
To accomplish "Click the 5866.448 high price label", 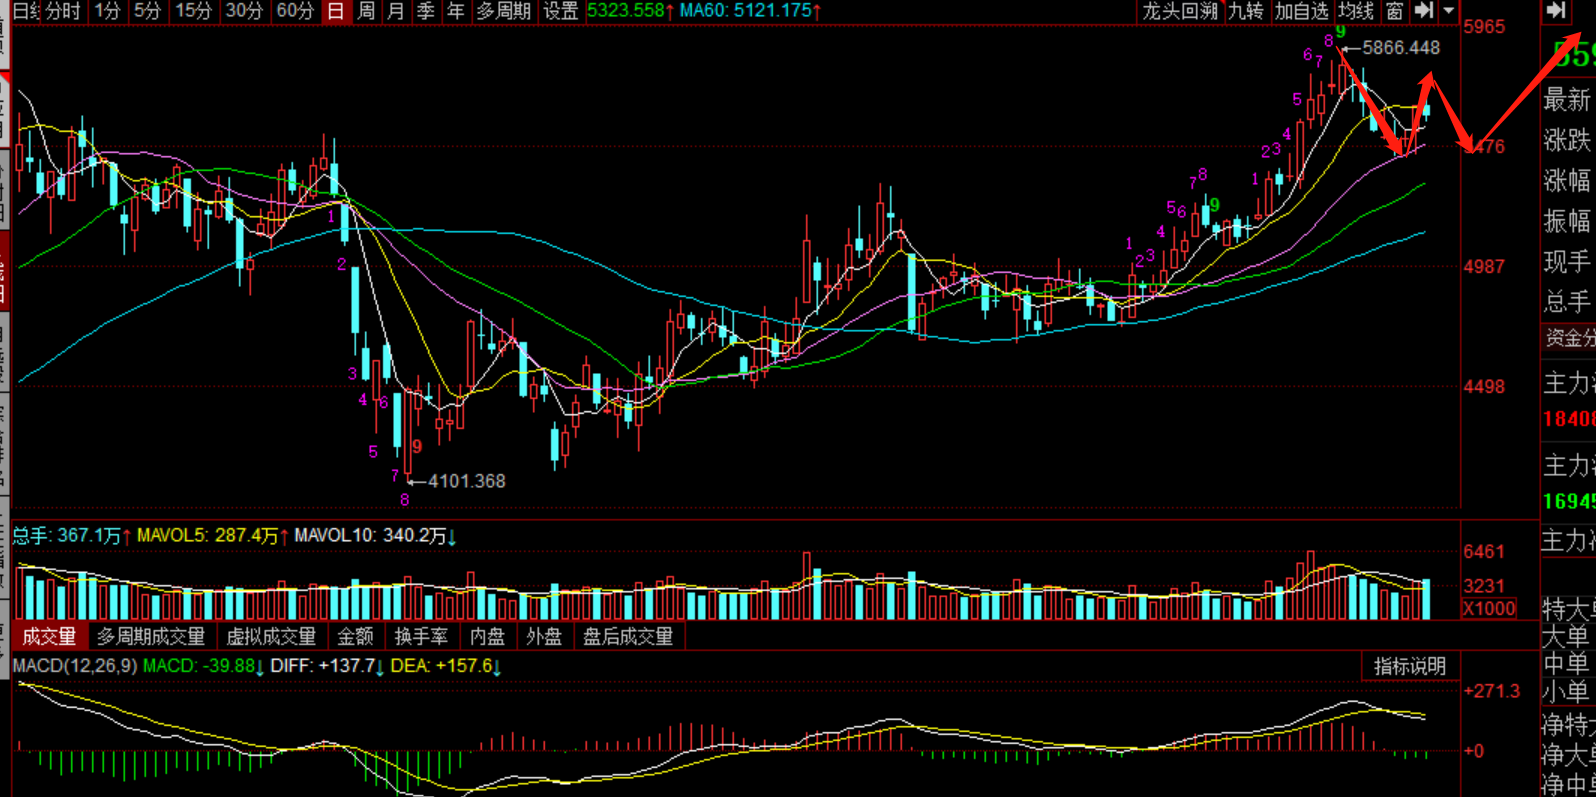I will tap(1401, 48).
